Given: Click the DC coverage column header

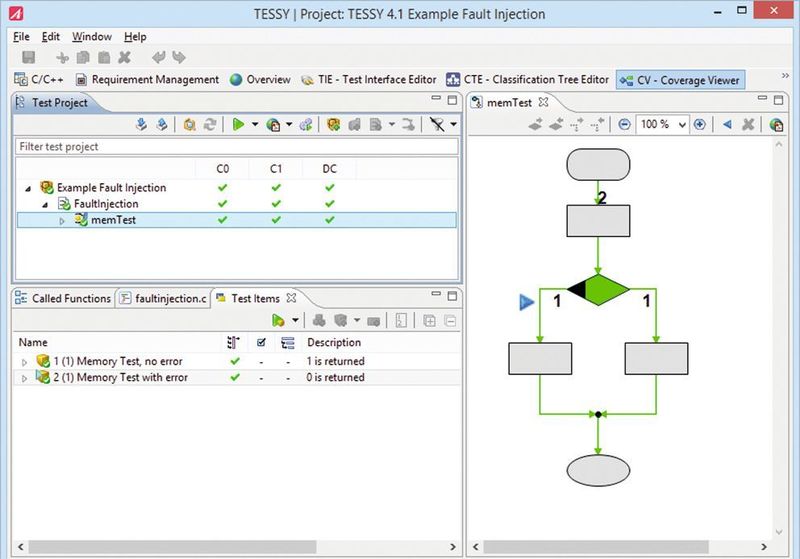Looking at the screenshot, I should click(x=330, y=169).
